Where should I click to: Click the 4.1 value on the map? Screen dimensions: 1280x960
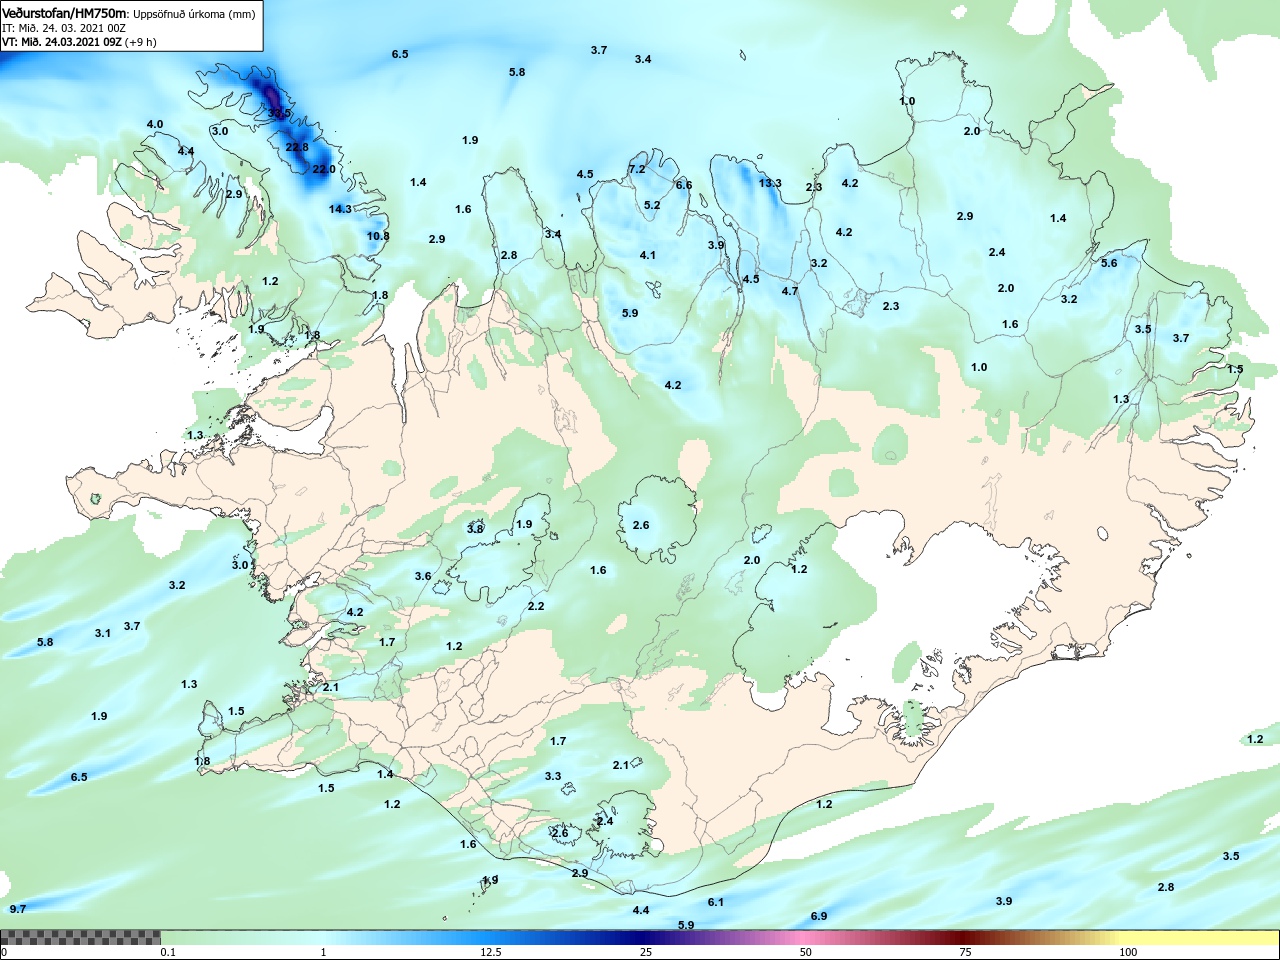click(648, 255)
